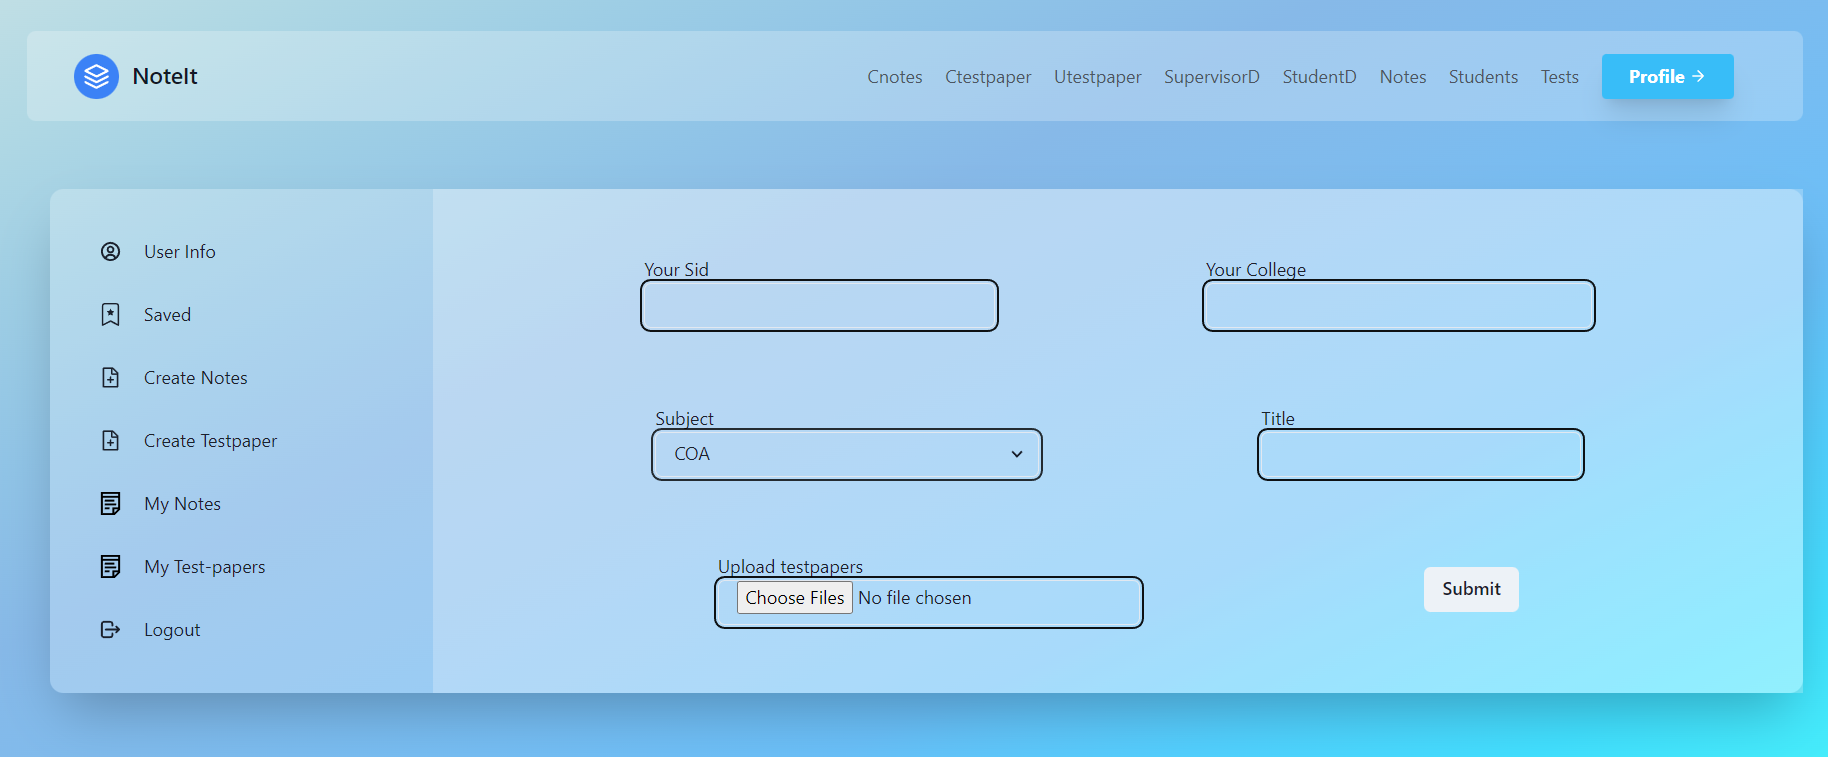The height and width of the screenshot is (757, 1828).
Task: Click the Create Testpaper file-plus icon
Action: point(111,441)
